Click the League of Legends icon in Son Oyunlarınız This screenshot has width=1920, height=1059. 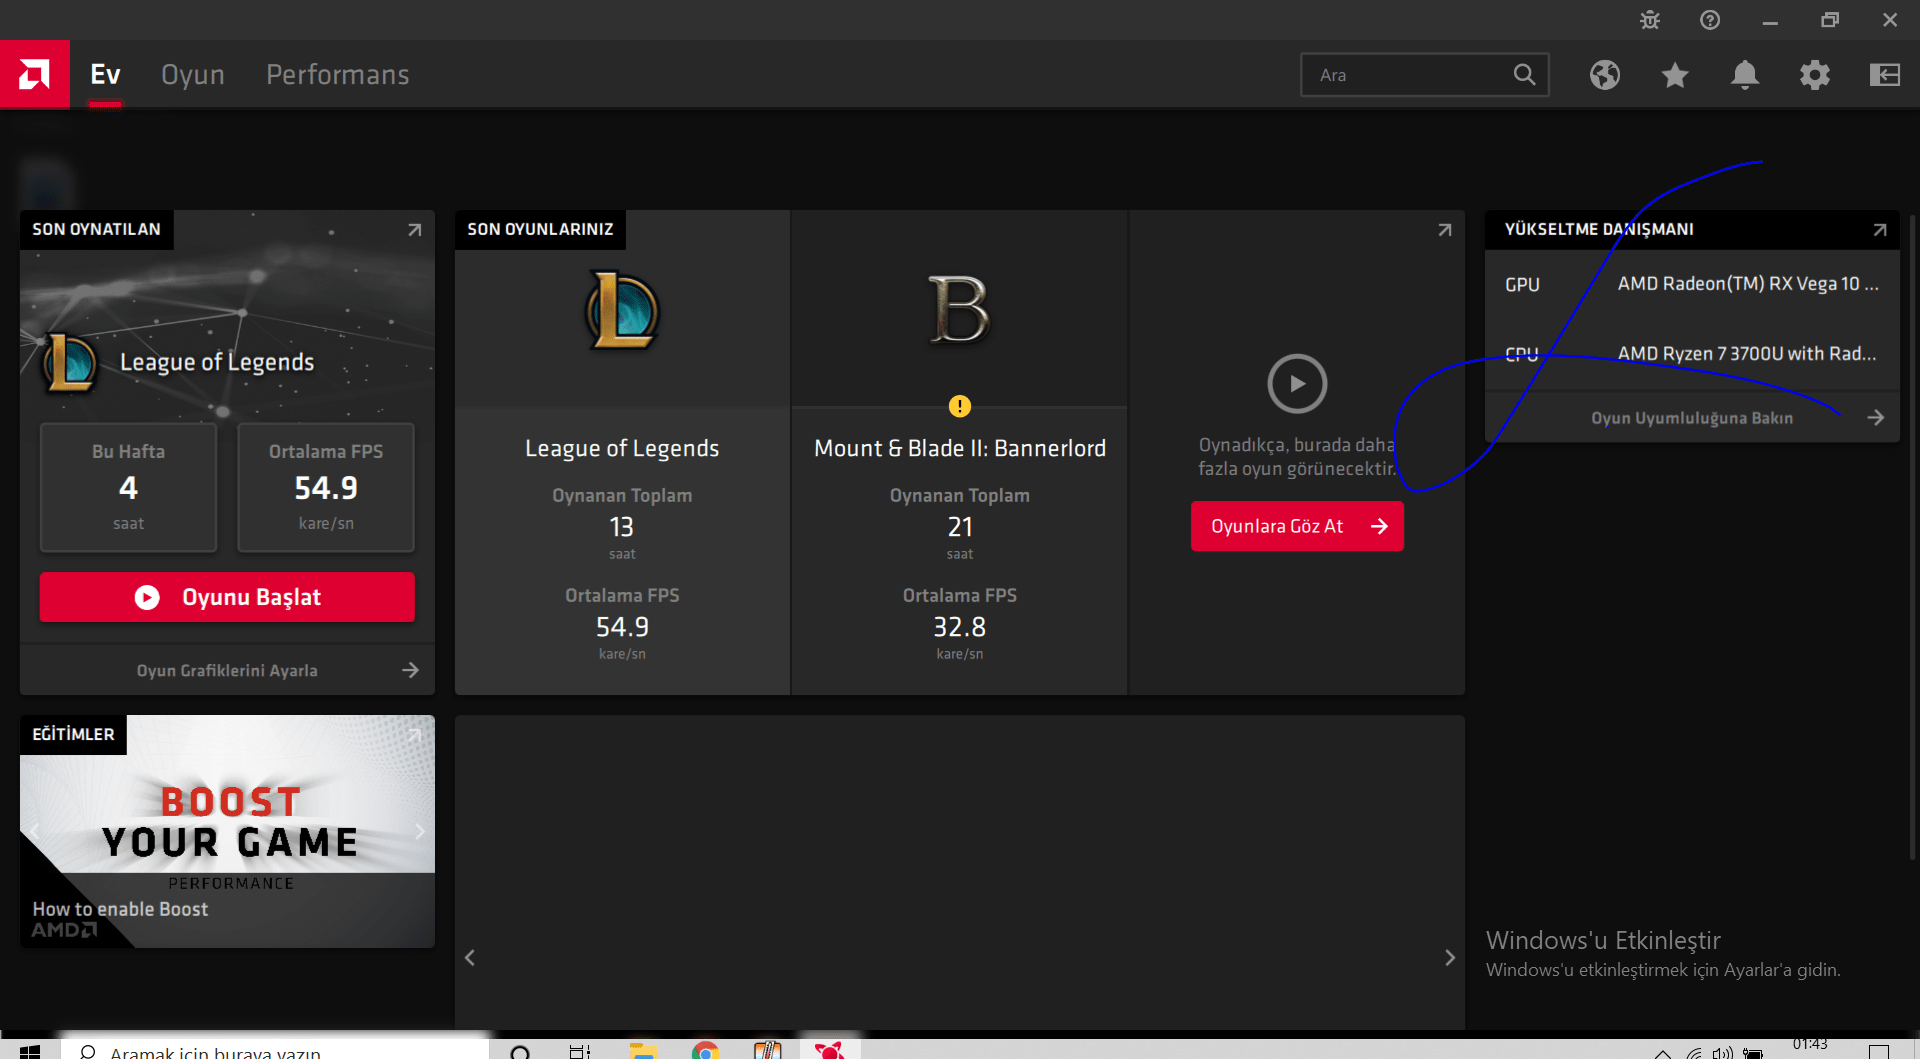(622, 310)
